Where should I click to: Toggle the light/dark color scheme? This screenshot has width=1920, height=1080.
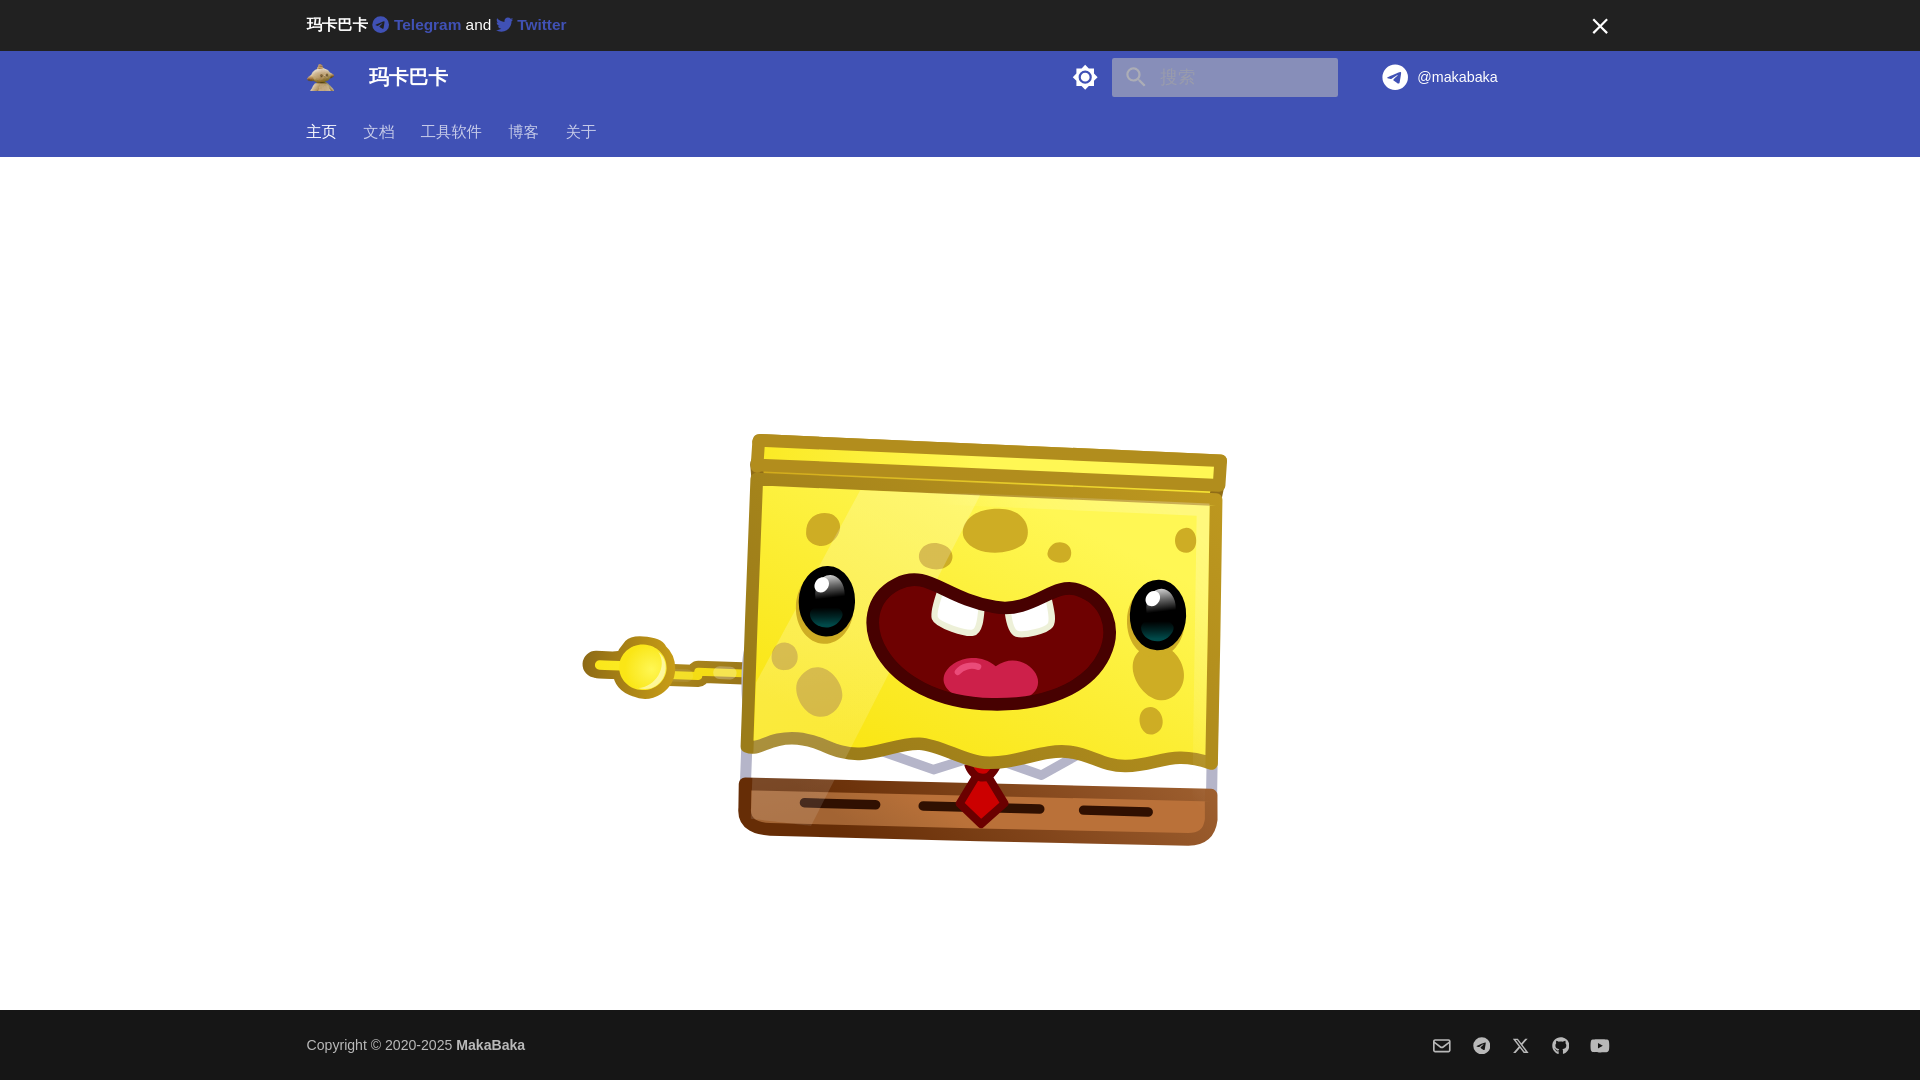1085,77
